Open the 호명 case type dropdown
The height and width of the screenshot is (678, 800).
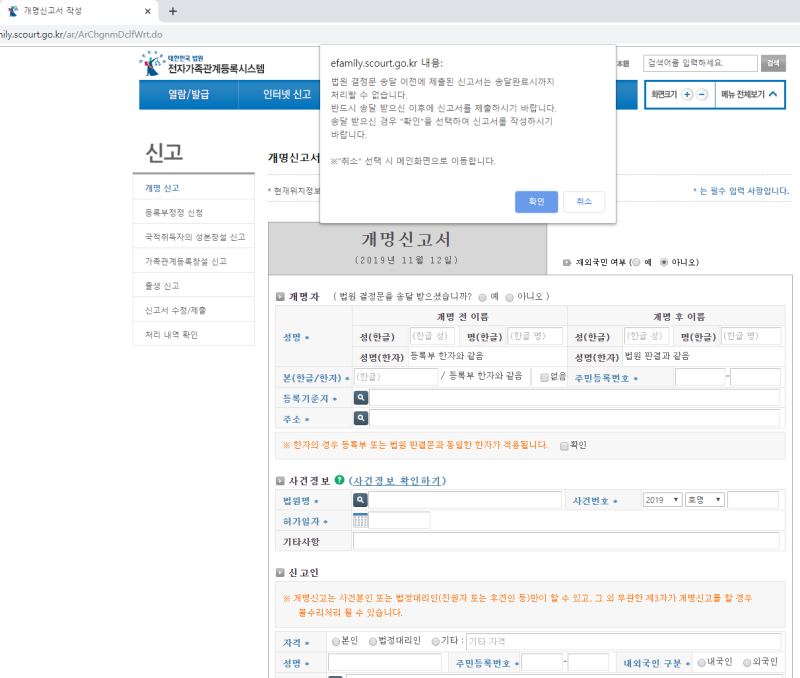[705, 500]
